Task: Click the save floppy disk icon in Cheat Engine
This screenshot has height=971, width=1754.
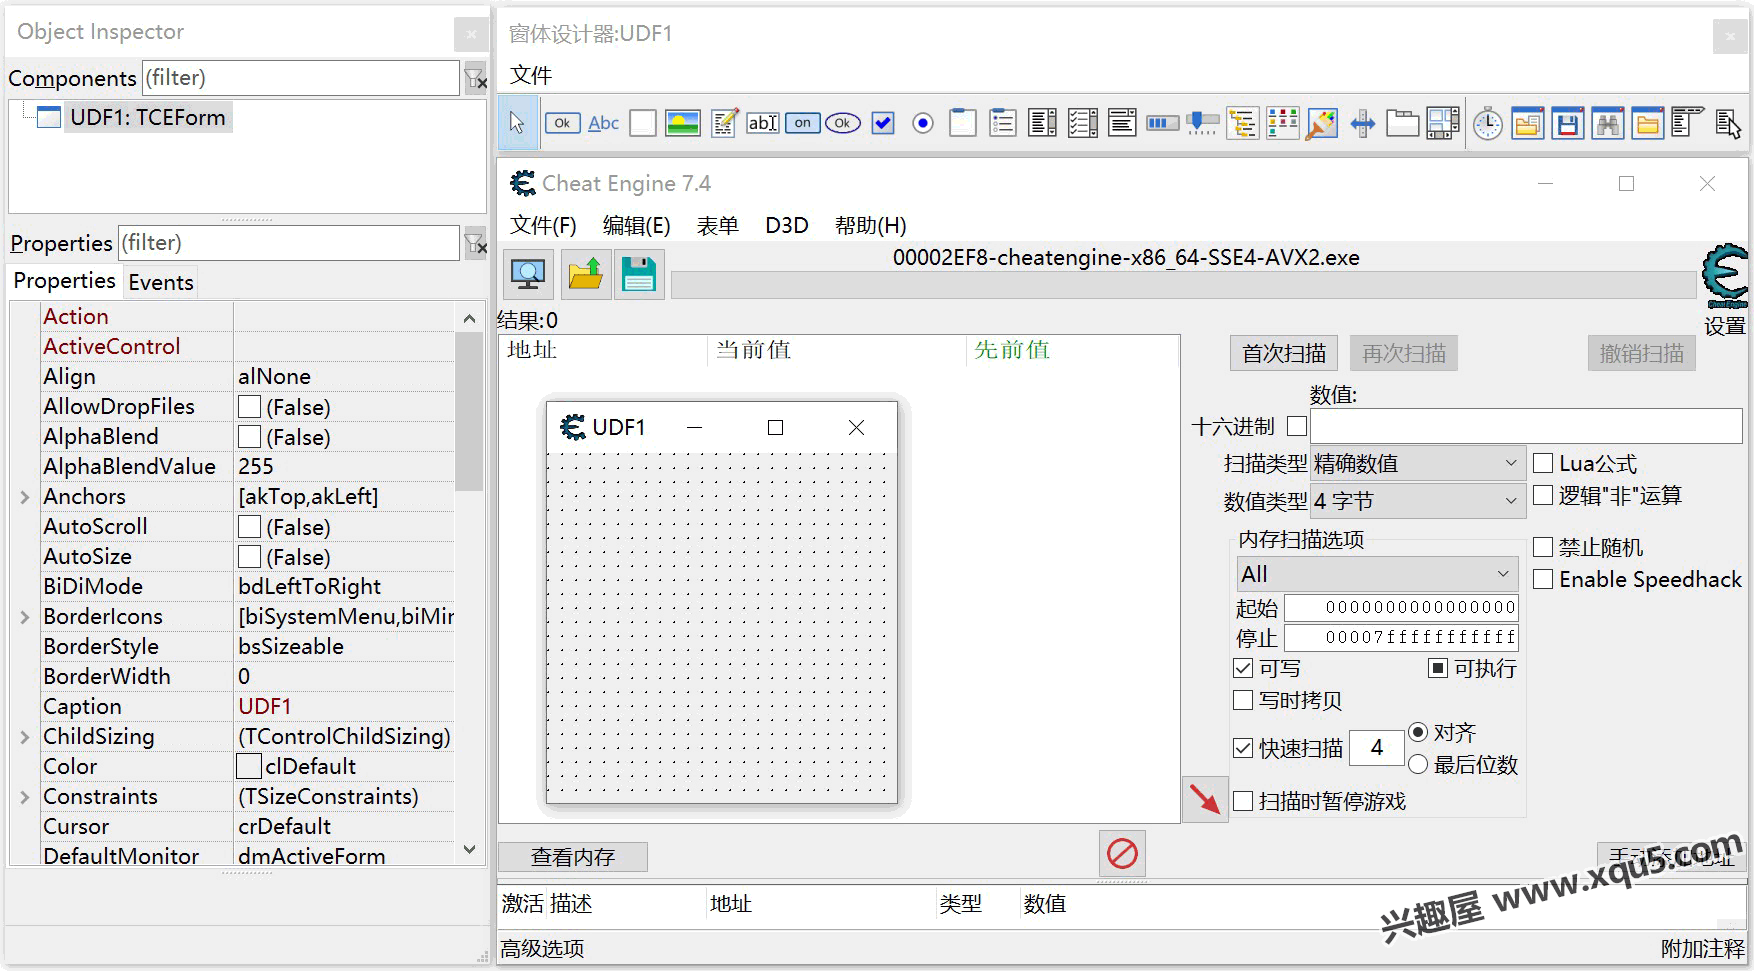Action: click(x=638, y=274)
